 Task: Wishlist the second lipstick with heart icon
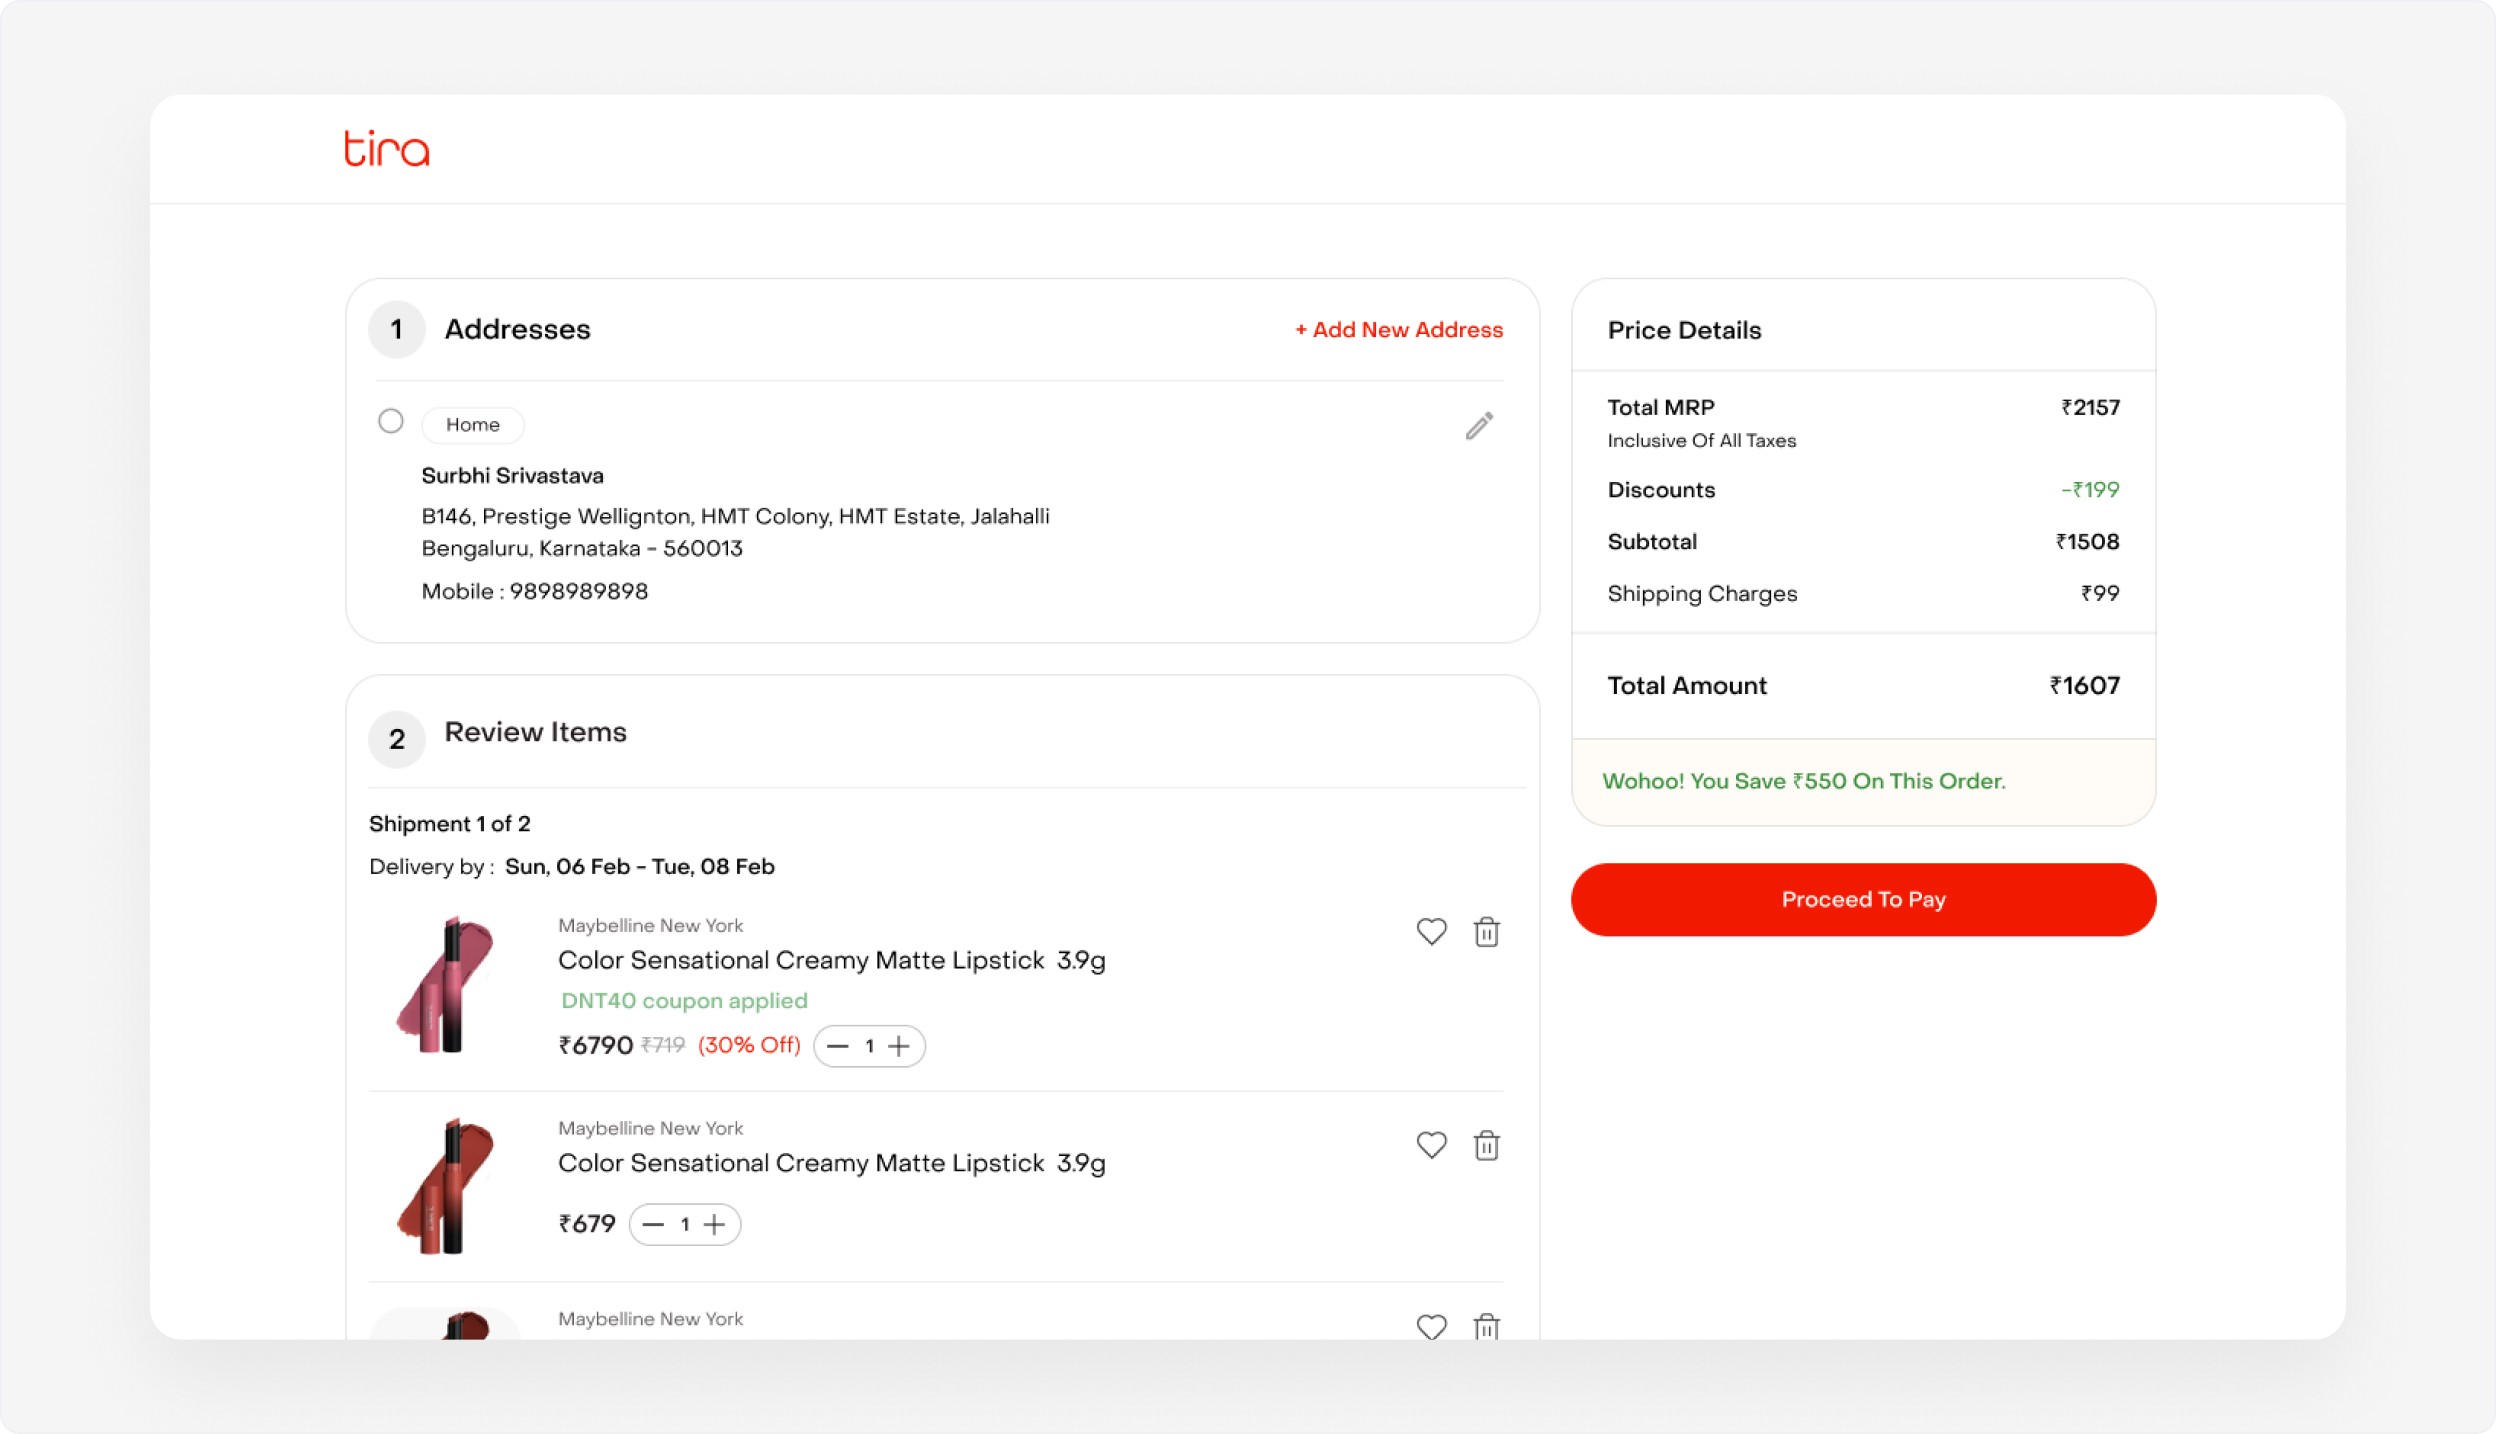point(1431,1145)
